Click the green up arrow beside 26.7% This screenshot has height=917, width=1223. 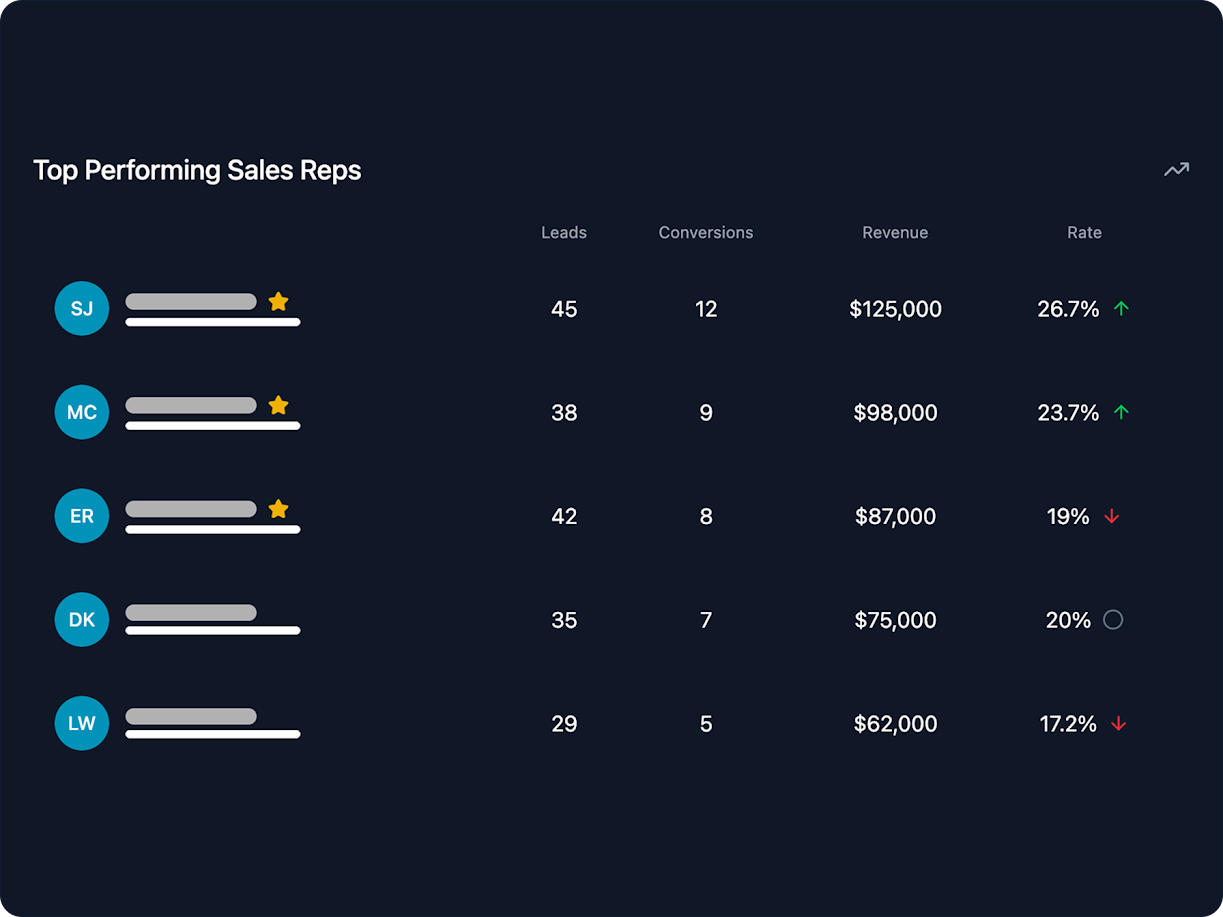tap(1121, 309)
